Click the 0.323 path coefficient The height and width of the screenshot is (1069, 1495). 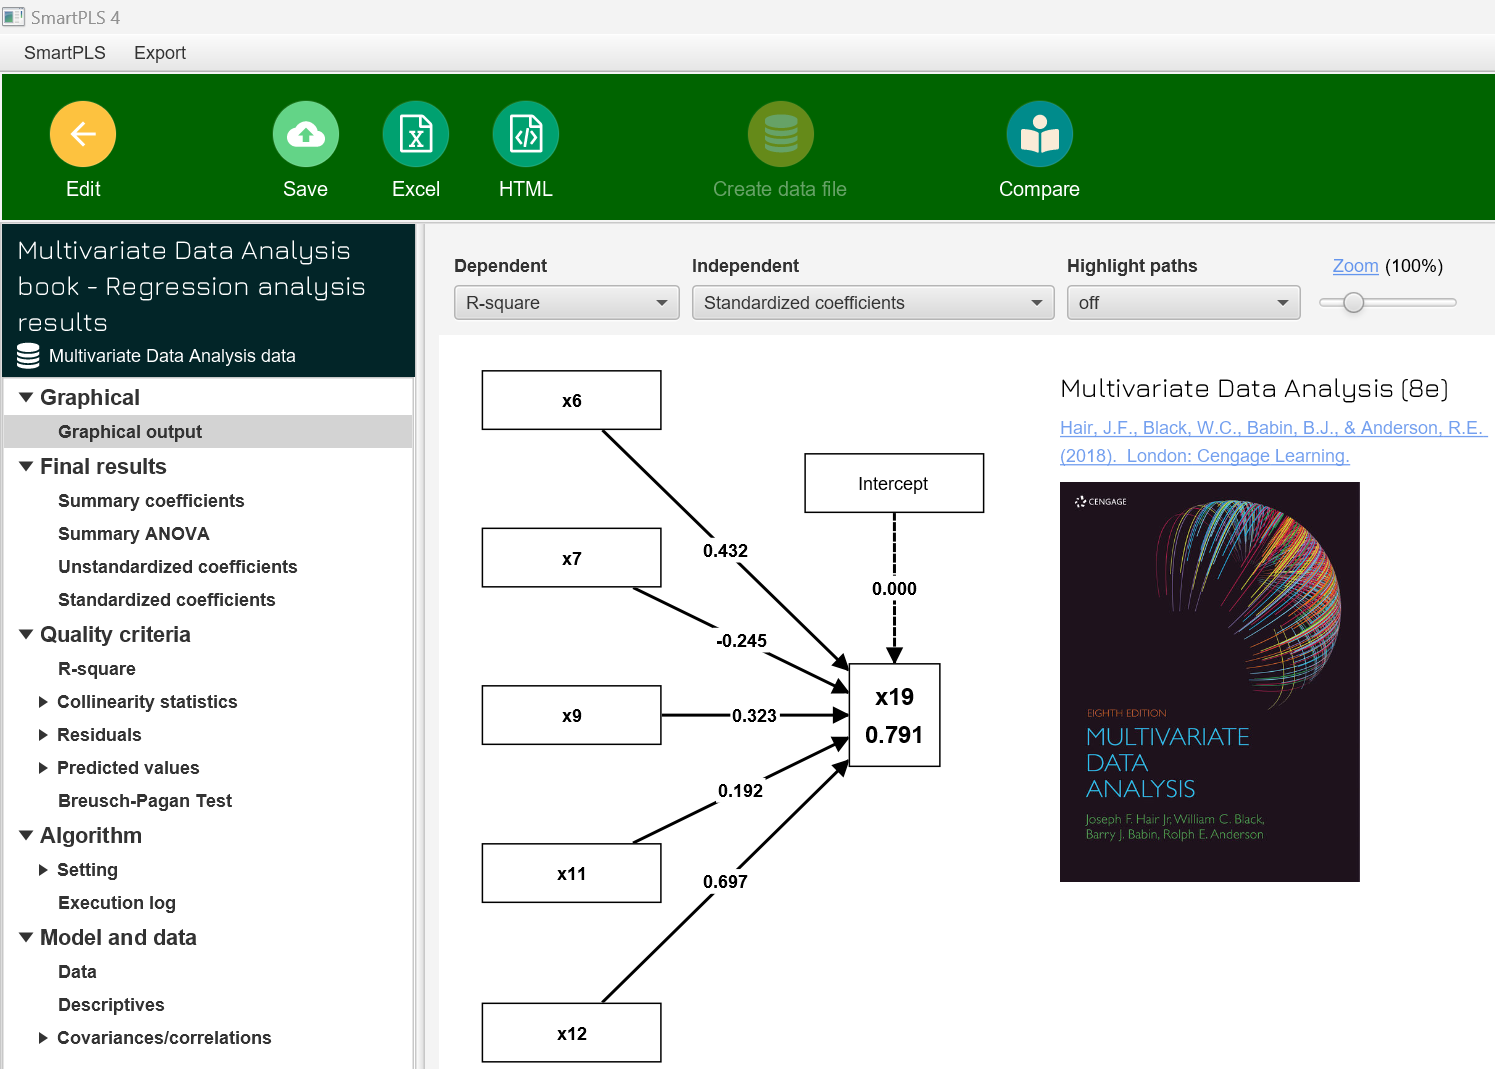point(754,716)
